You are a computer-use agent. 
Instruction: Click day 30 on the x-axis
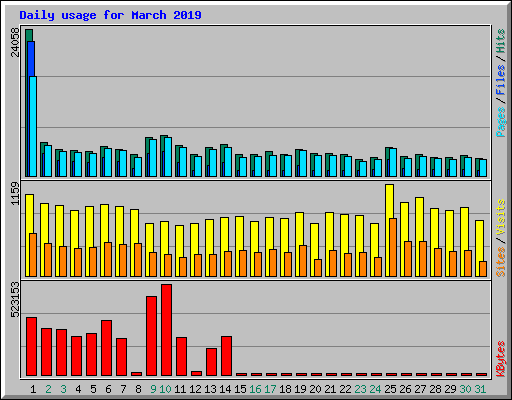coord(465,389)
